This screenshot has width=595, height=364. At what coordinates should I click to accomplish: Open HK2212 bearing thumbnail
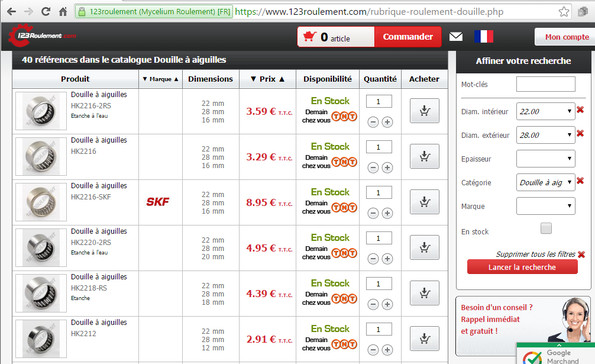[41, 339]
